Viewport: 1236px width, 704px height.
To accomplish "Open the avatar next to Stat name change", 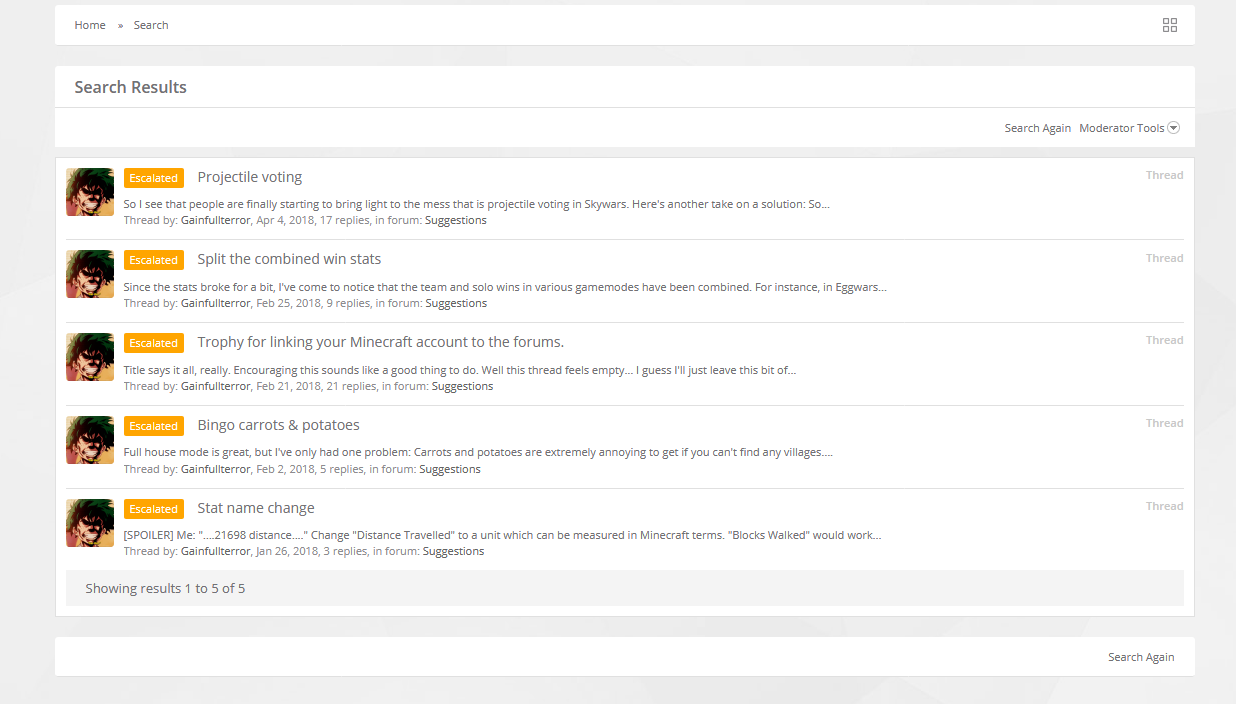I will (x=90, y=523).
